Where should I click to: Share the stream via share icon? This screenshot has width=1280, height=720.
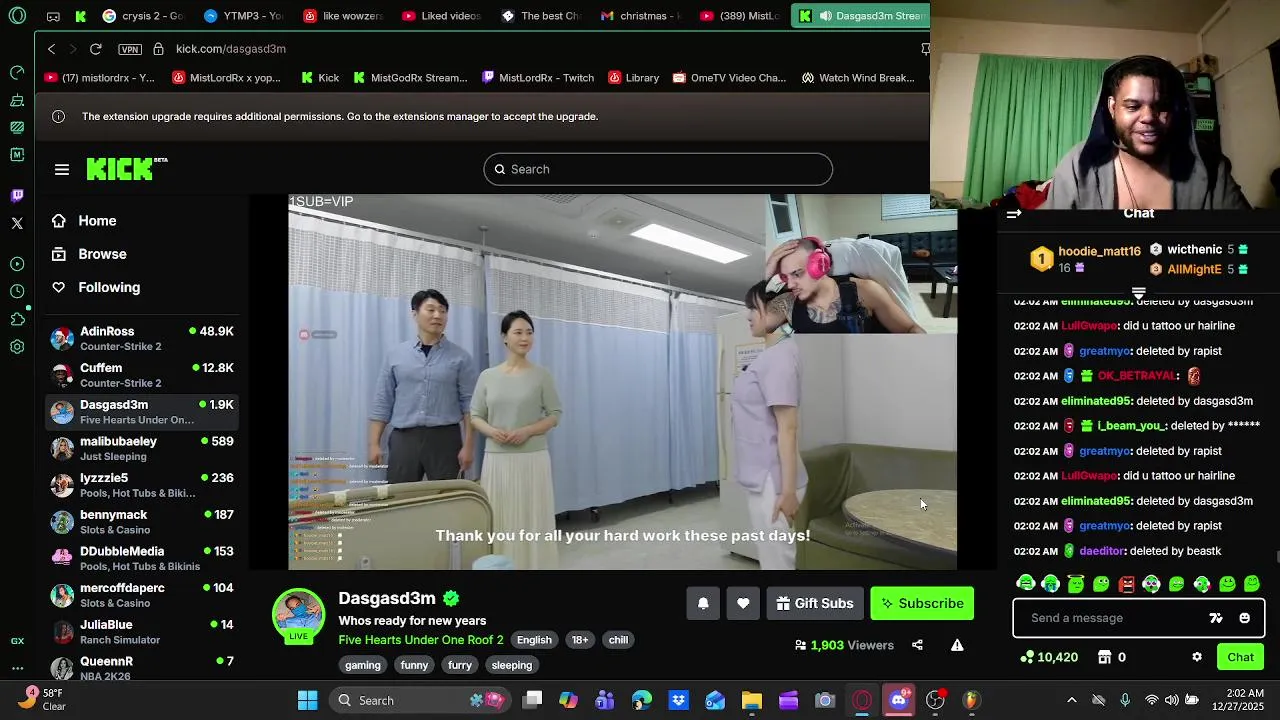pos(917,645)
